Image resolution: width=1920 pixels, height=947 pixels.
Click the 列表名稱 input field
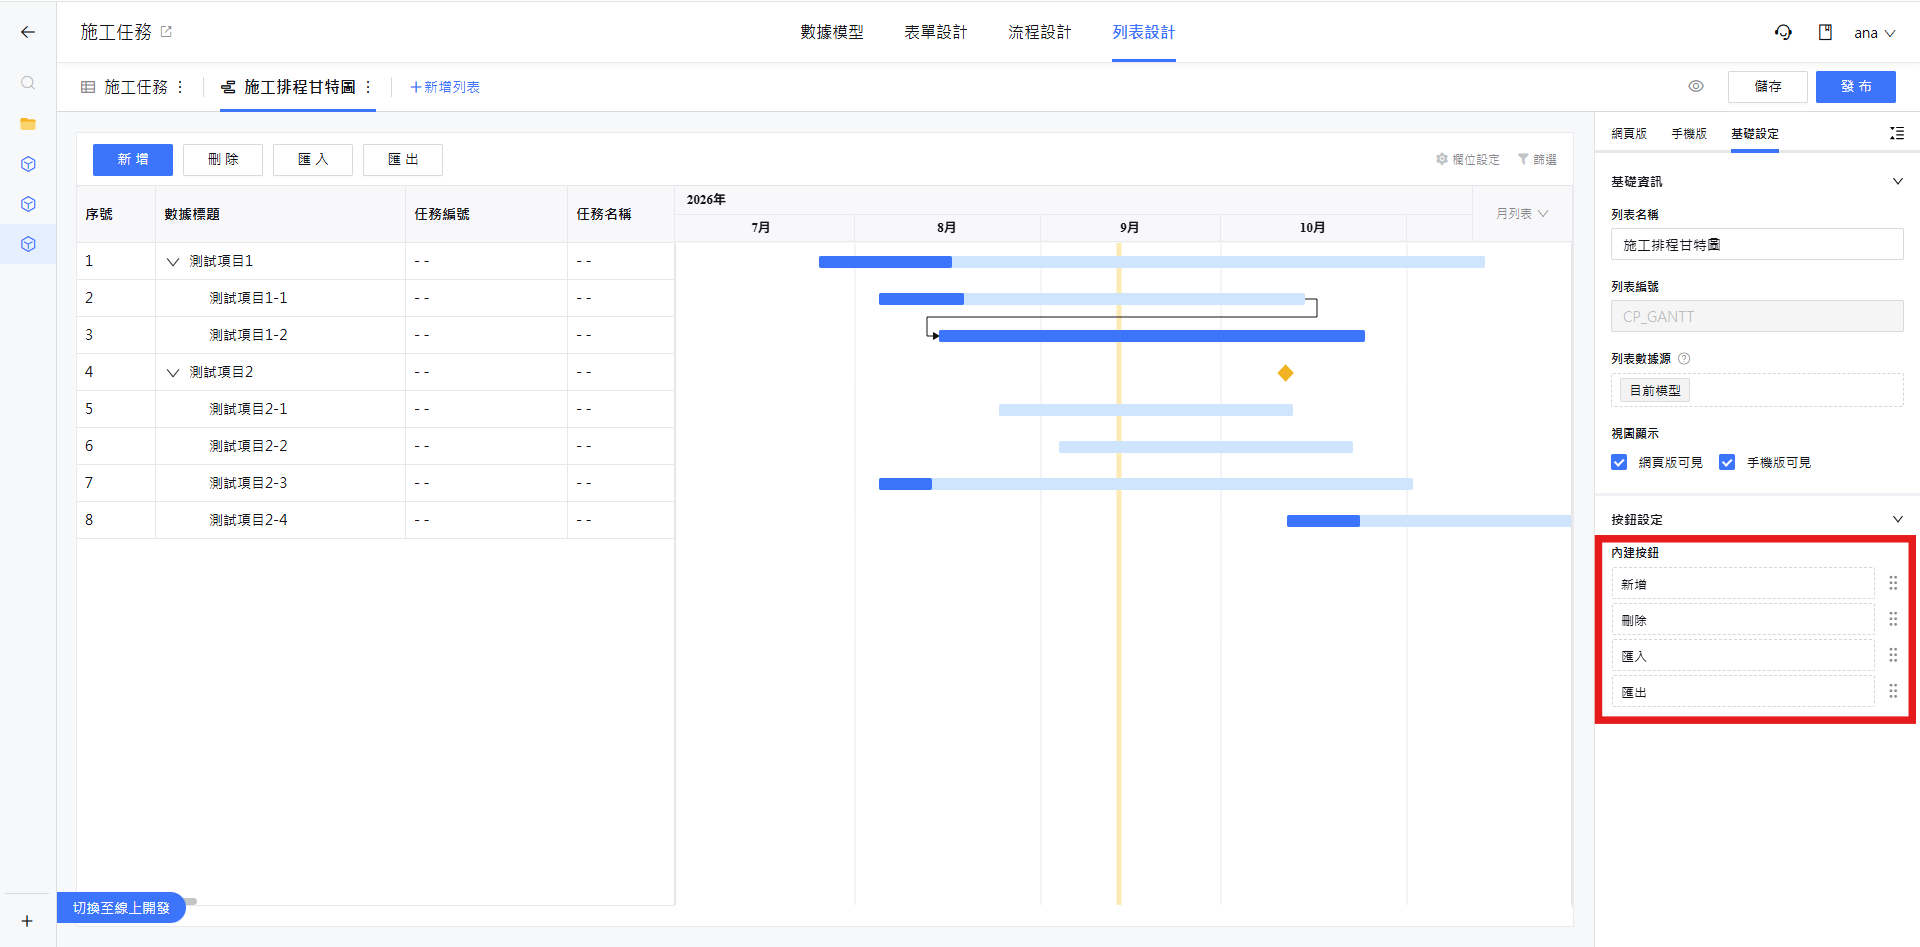coord(1757,244)
